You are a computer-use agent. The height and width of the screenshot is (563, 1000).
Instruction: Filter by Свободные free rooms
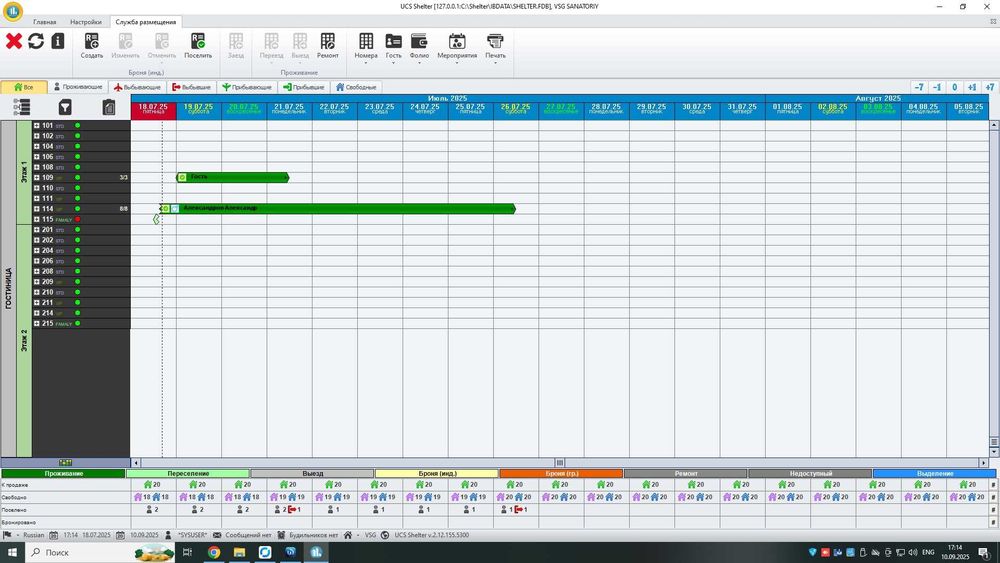point(356,87)
